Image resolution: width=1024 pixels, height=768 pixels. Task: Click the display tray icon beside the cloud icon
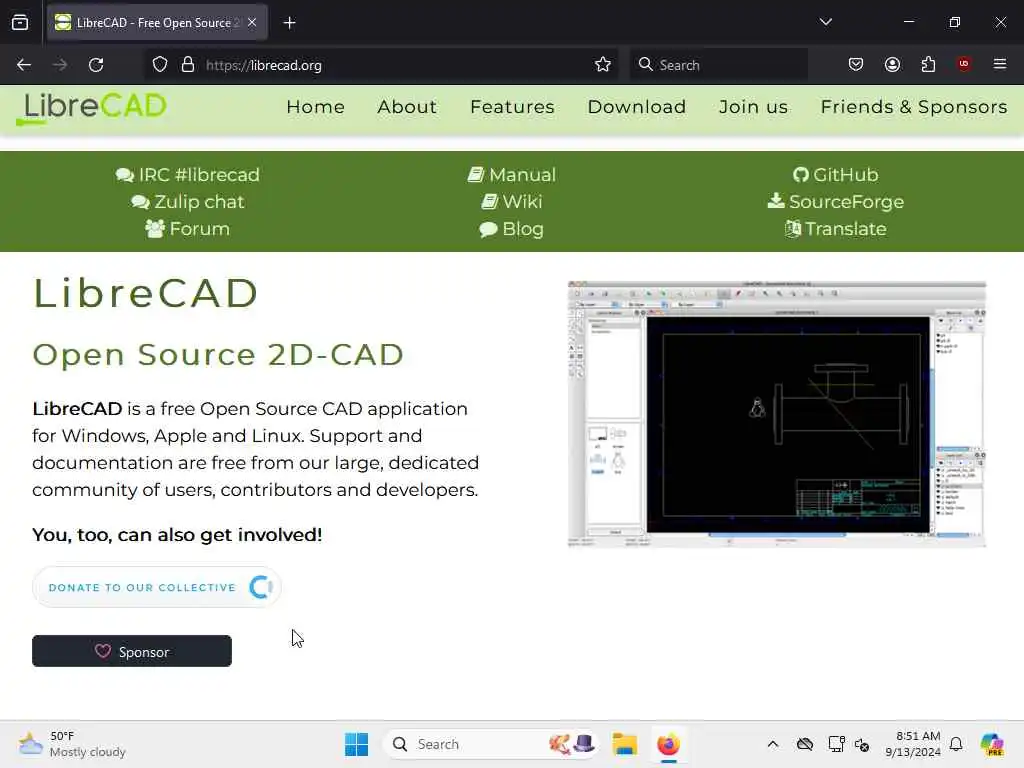click(x=836, y=744)
